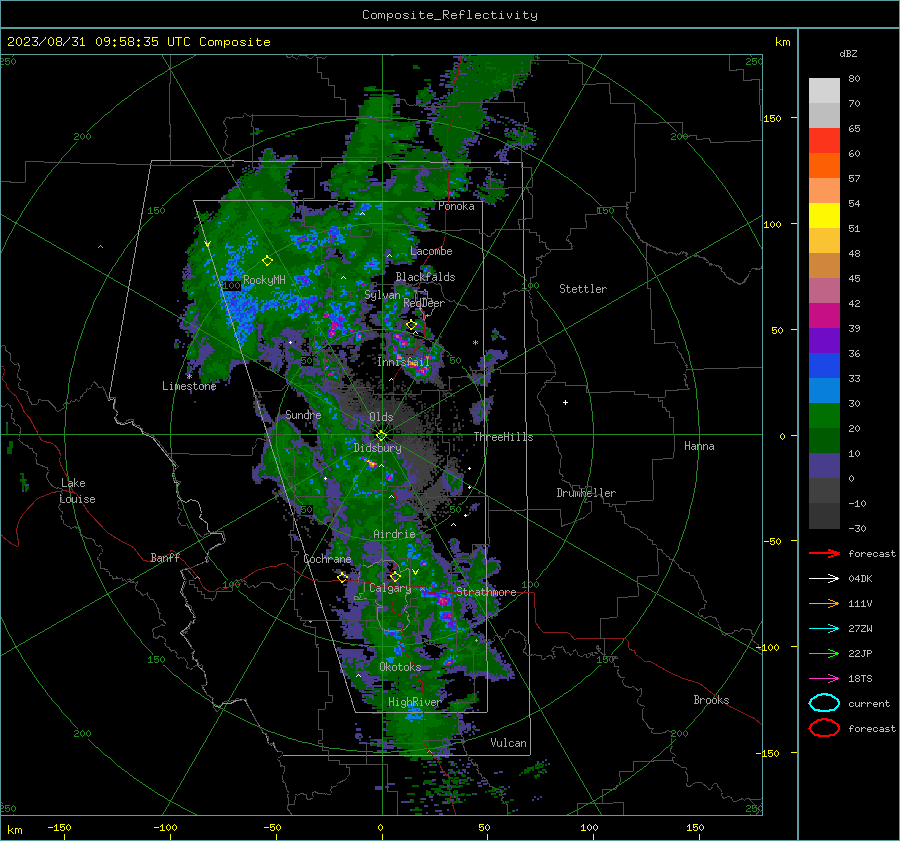Image resolution: width=900 pixels, height=841 pixels.
Task: Click the RockyMH label on map
Action: click(x=264, y=280)
